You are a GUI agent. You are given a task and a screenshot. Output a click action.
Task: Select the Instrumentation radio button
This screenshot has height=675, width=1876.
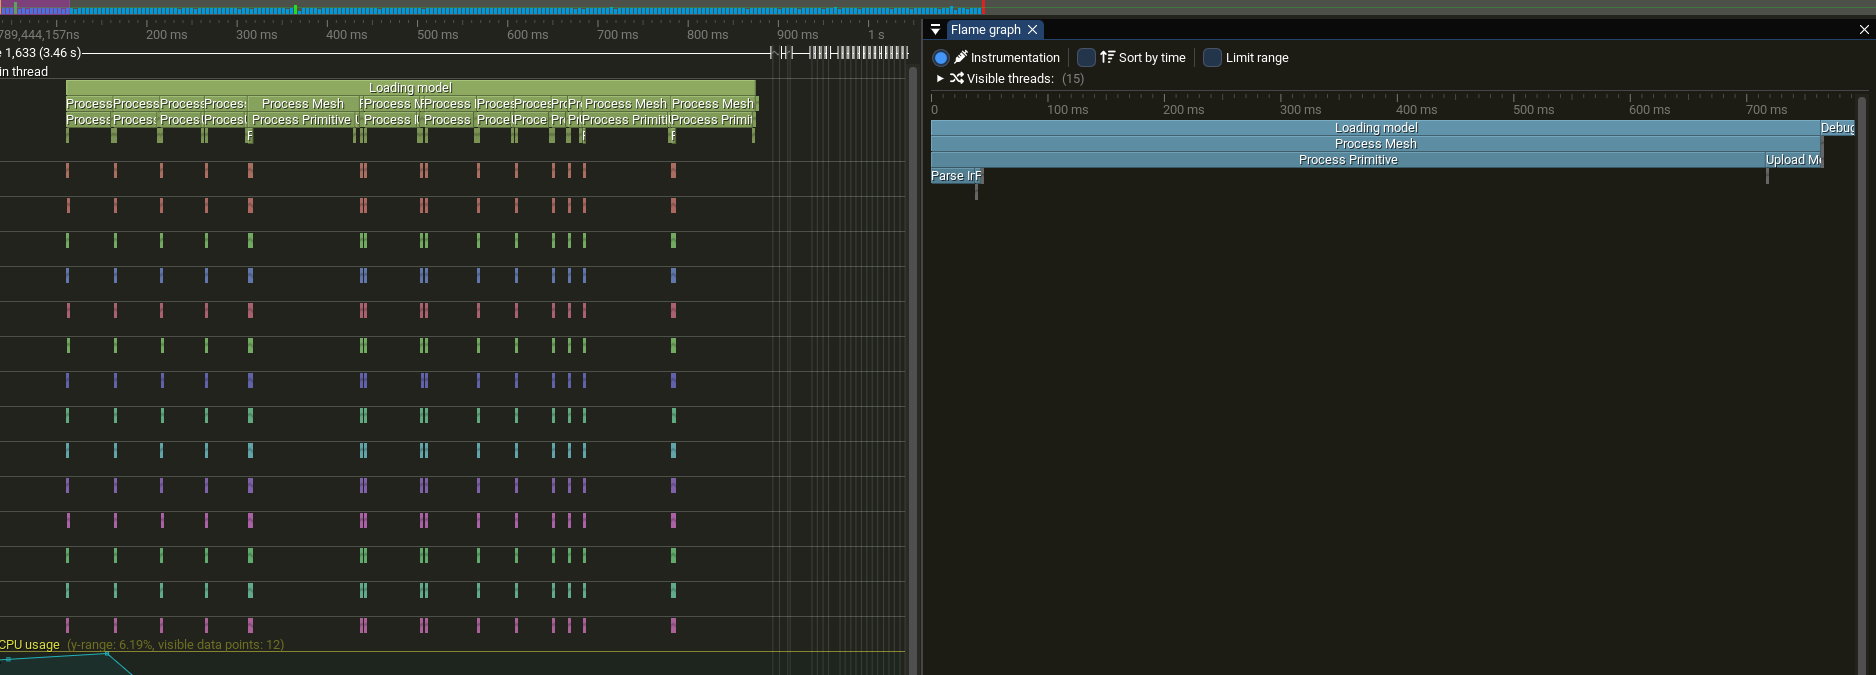click(x=940, y=58)
